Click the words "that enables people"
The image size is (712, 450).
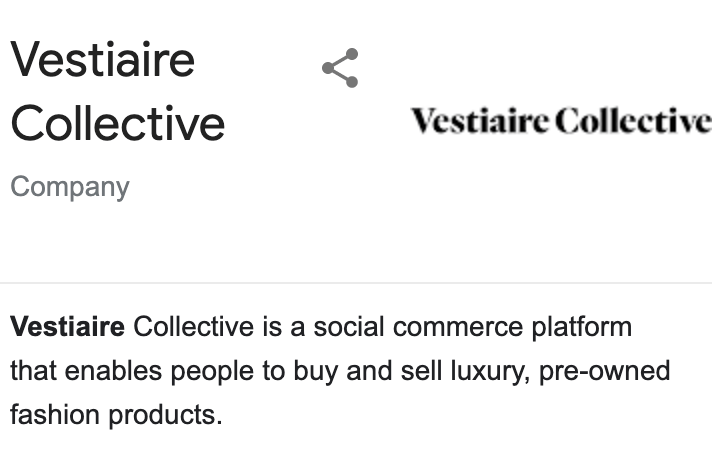[x=131, y=371]
